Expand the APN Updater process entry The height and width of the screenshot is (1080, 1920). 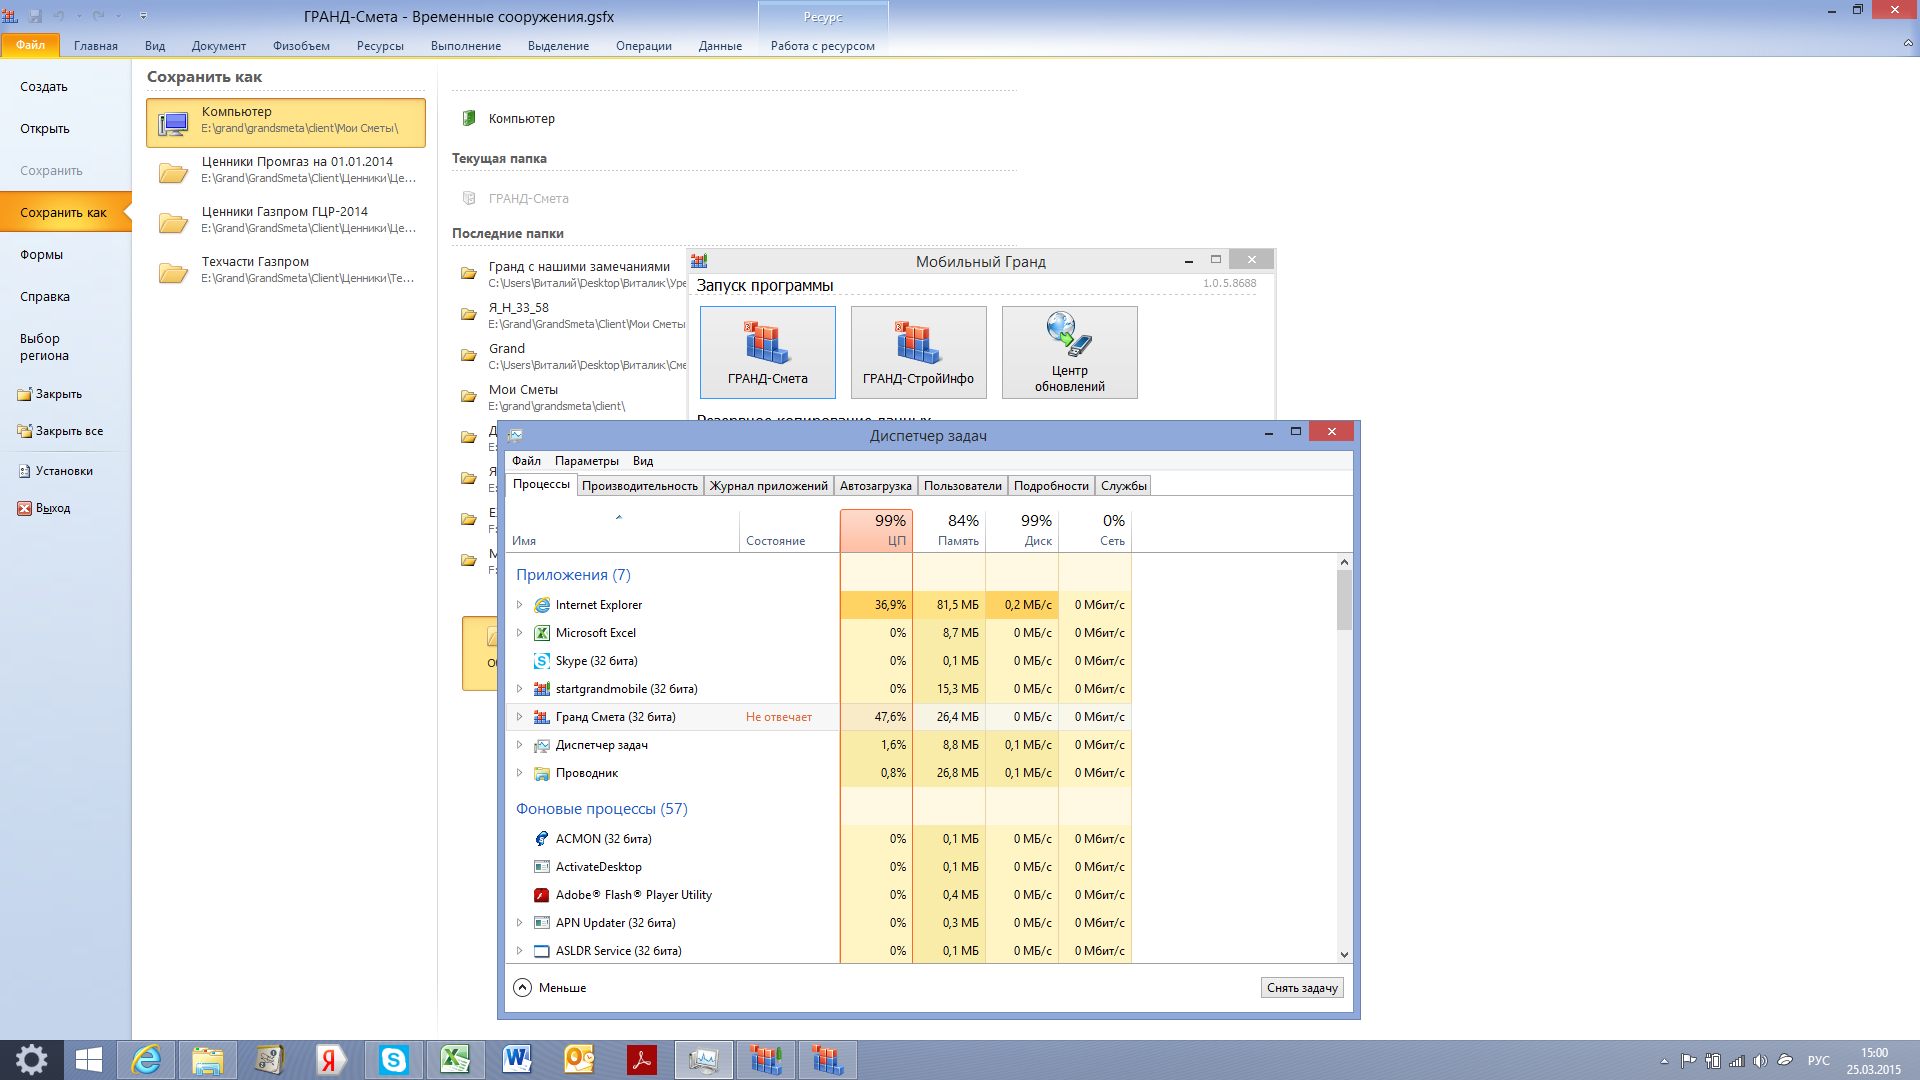click(519, 923)
